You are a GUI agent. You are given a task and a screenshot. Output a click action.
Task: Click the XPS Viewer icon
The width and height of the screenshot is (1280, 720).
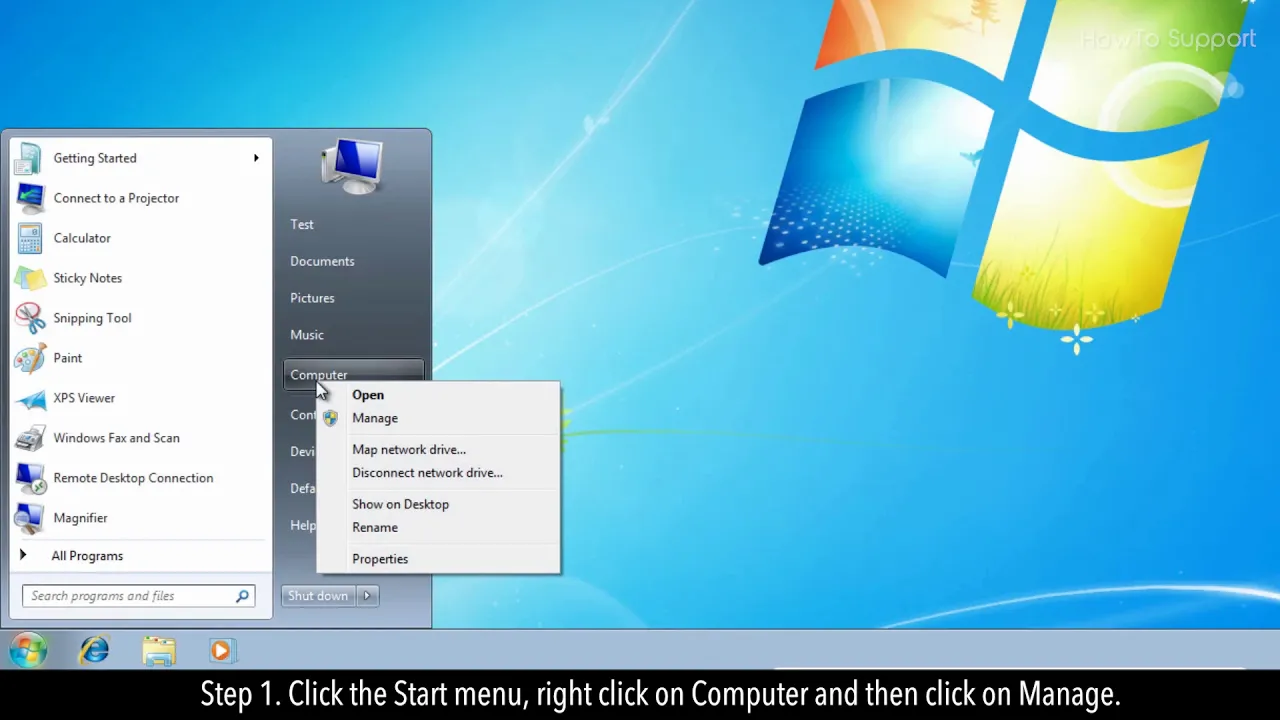coord(30,398)
